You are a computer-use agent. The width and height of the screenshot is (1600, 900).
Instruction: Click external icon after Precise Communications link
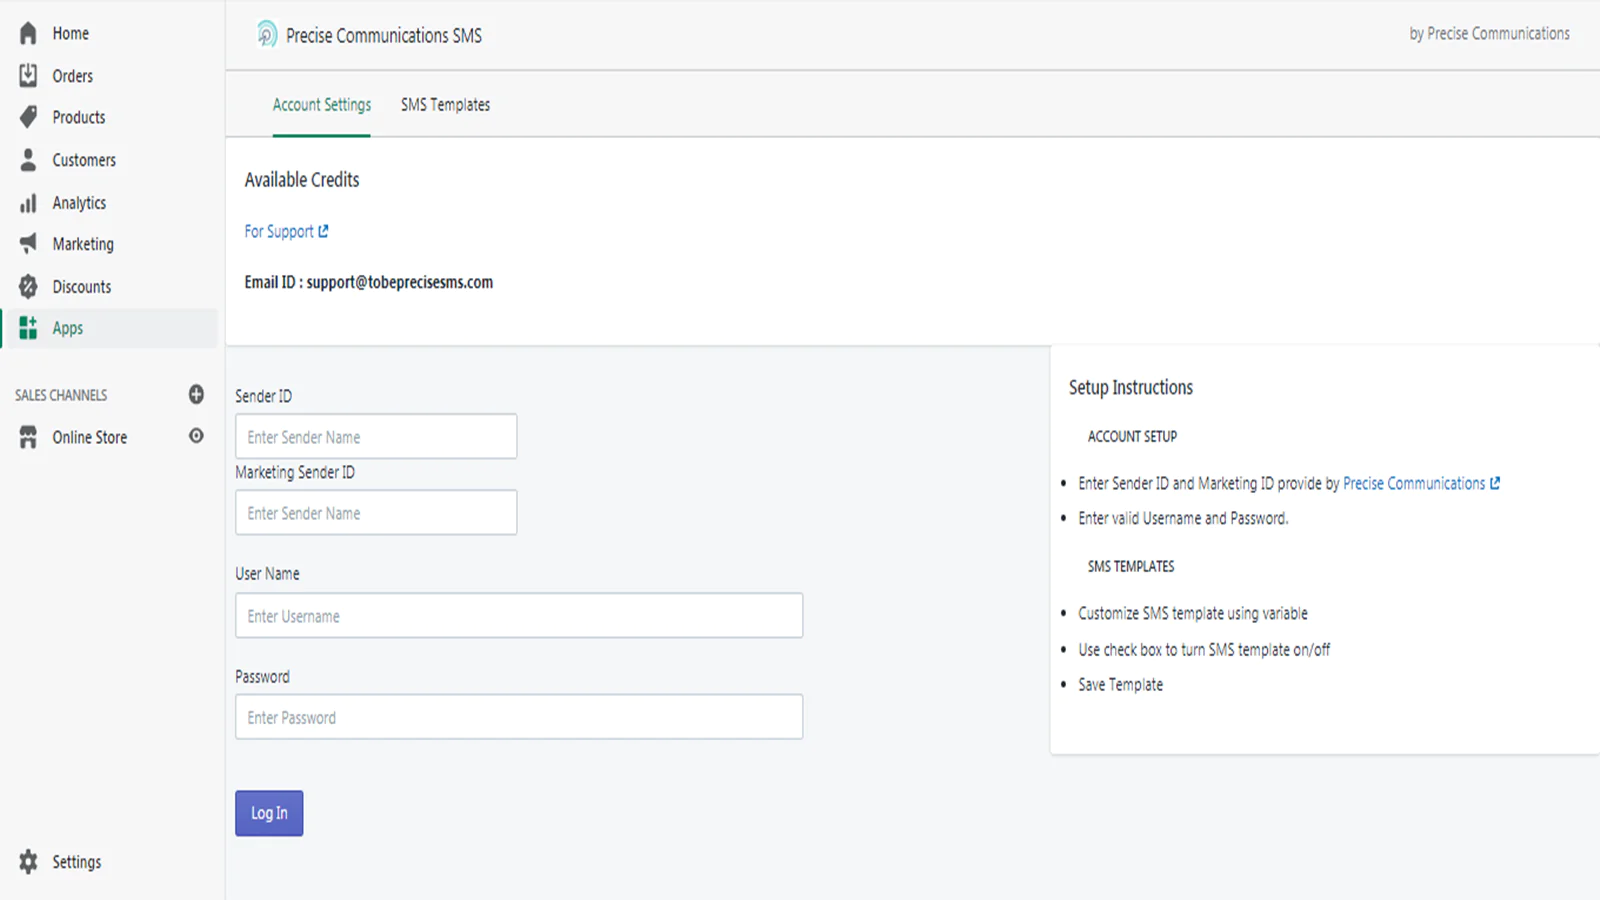[1495, 483]
